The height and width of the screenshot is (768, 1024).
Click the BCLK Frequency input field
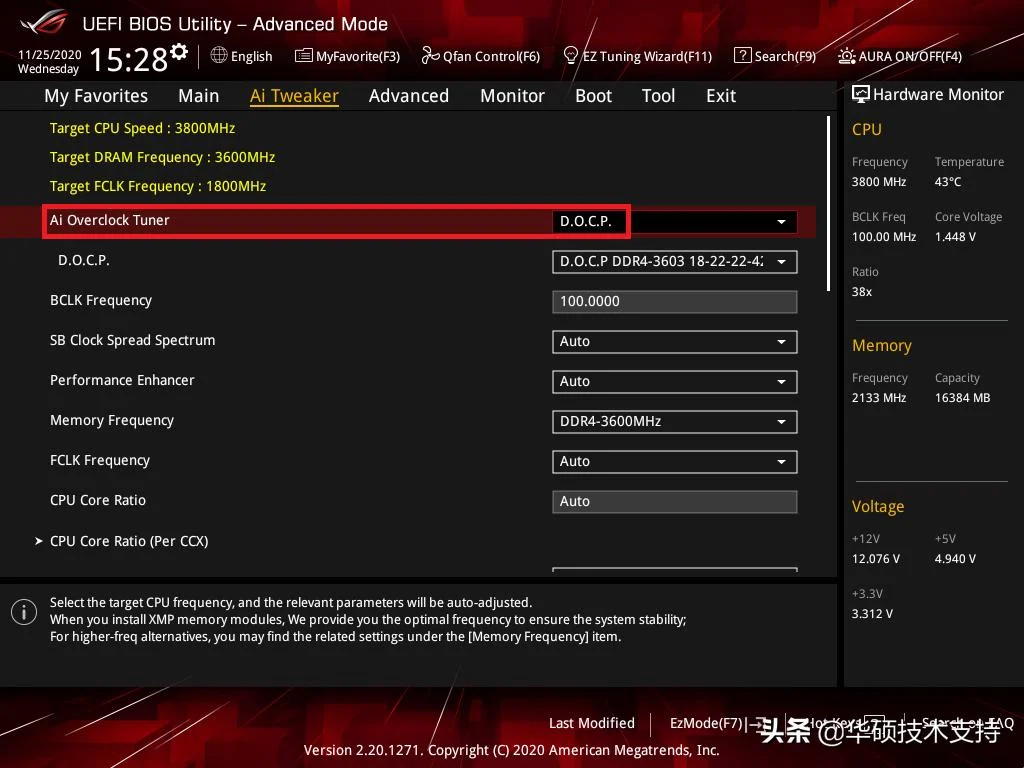674,302
